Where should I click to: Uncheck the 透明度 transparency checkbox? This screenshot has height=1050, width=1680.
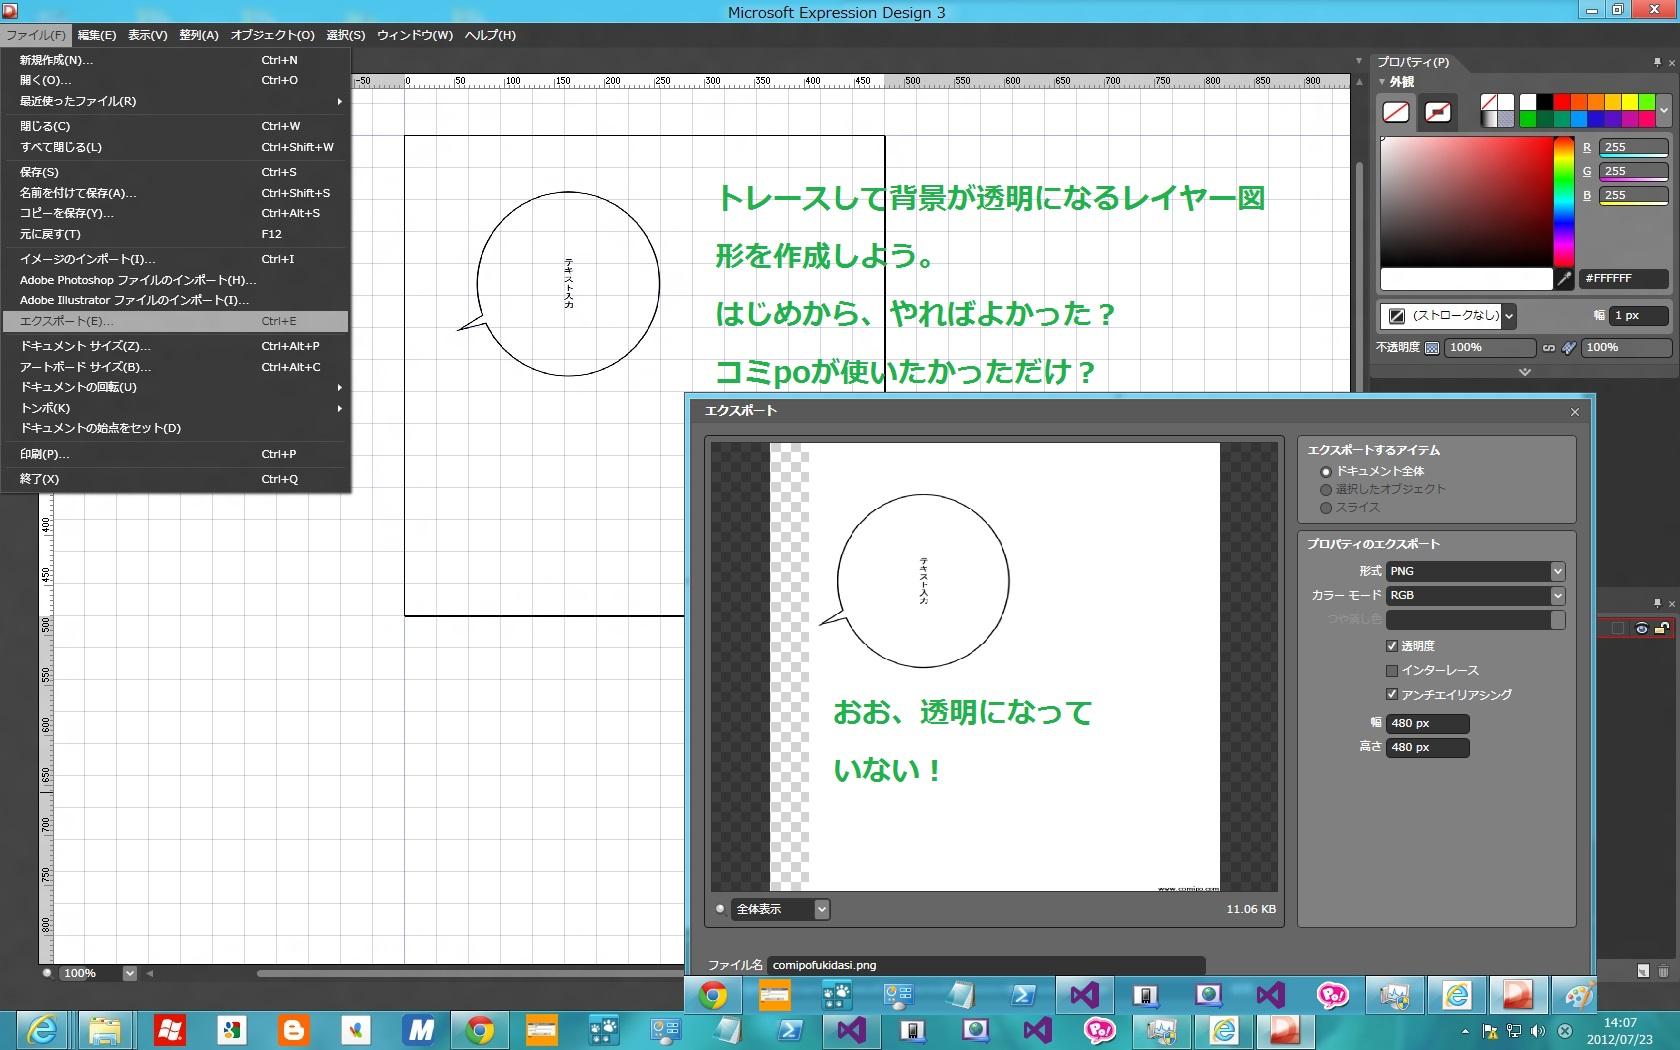pos(1391,646)
